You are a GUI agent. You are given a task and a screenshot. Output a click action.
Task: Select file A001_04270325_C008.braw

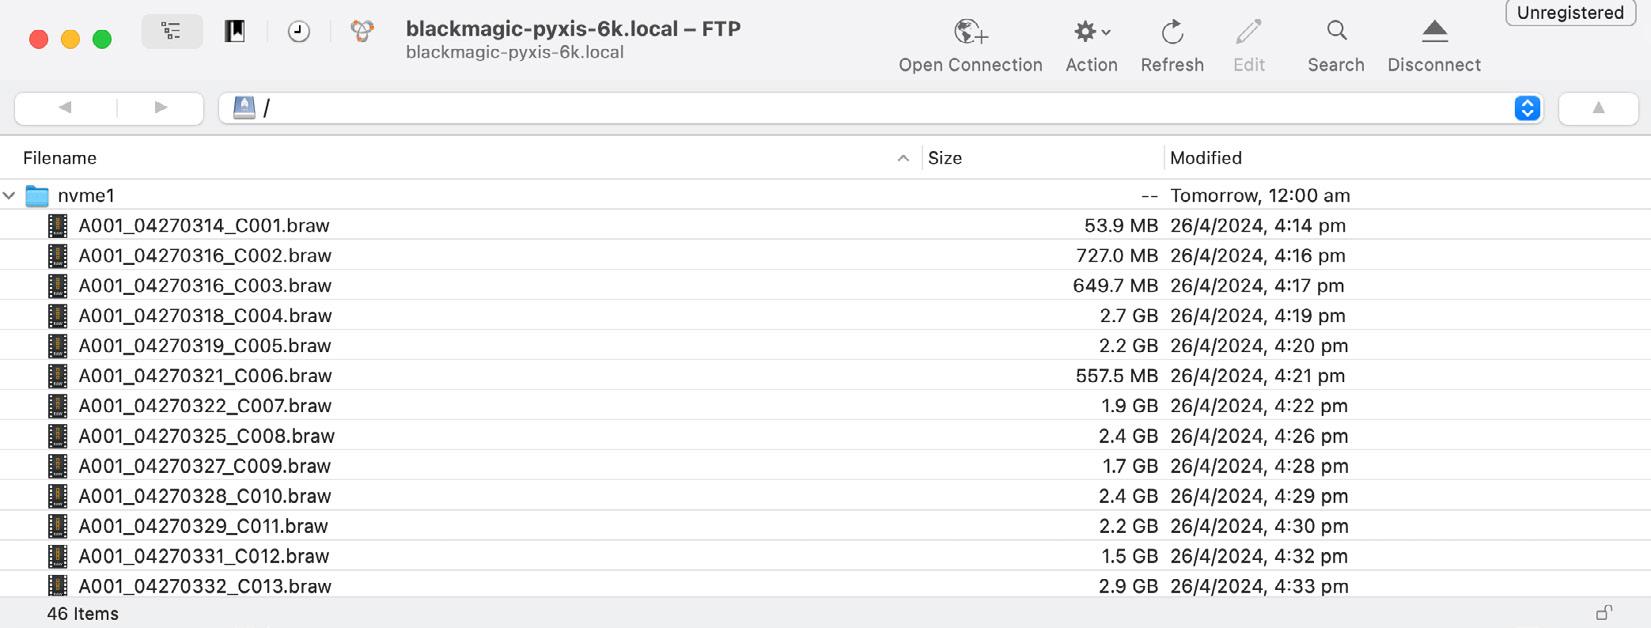(x=207, y=436)
